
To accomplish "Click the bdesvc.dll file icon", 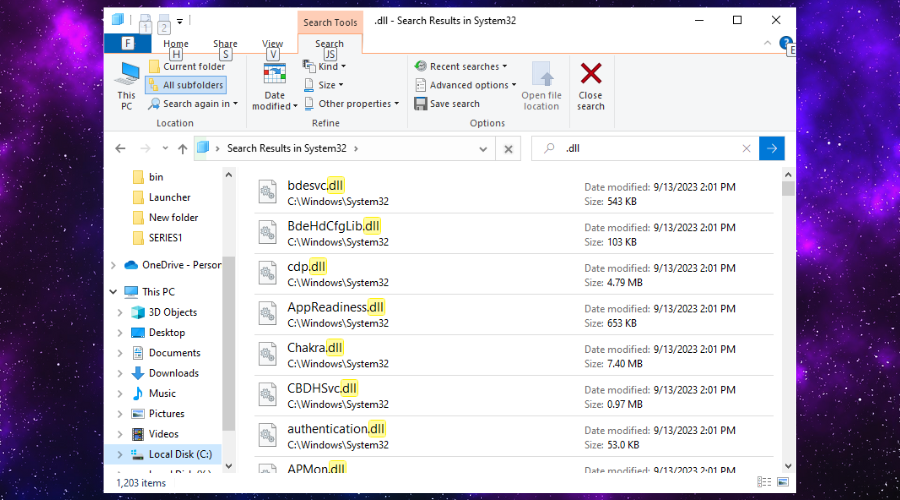I will [267, 192].
